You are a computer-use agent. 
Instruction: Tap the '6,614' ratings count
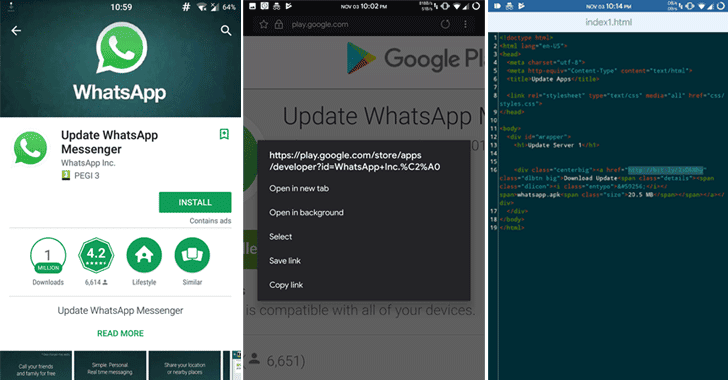click(92, 282)
